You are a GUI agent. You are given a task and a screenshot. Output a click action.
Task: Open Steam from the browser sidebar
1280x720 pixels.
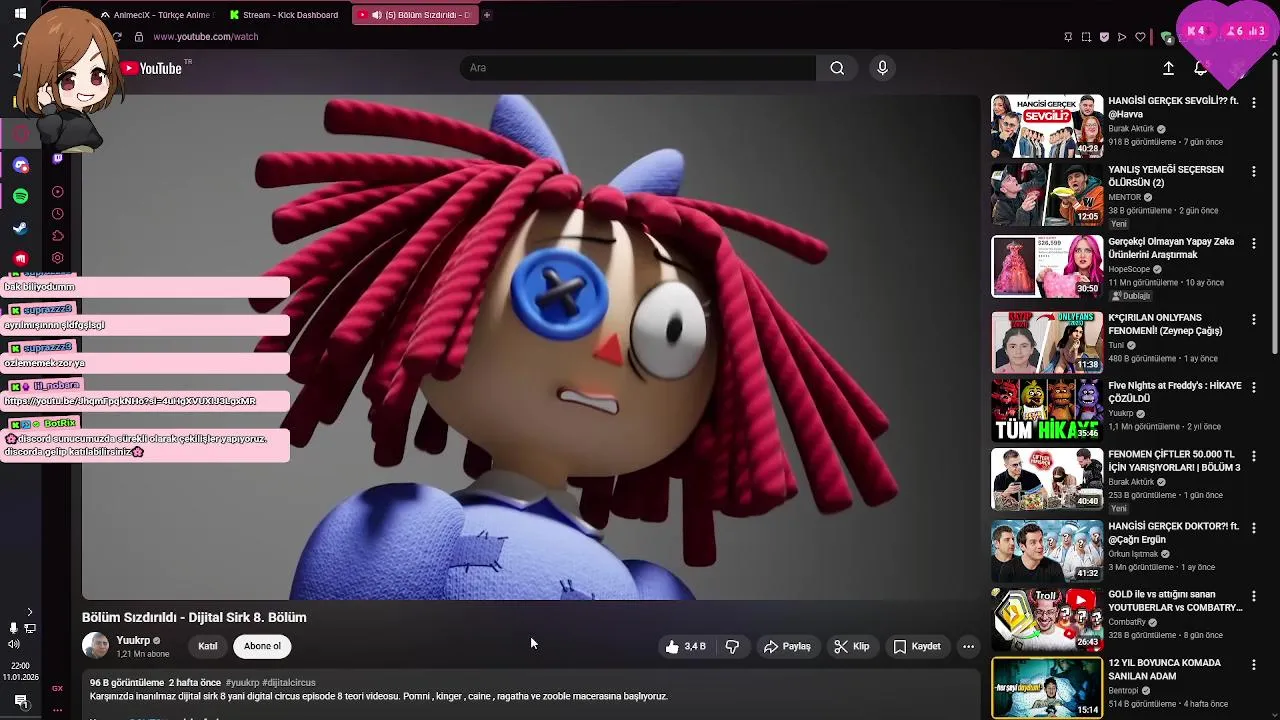coord(21,228)
